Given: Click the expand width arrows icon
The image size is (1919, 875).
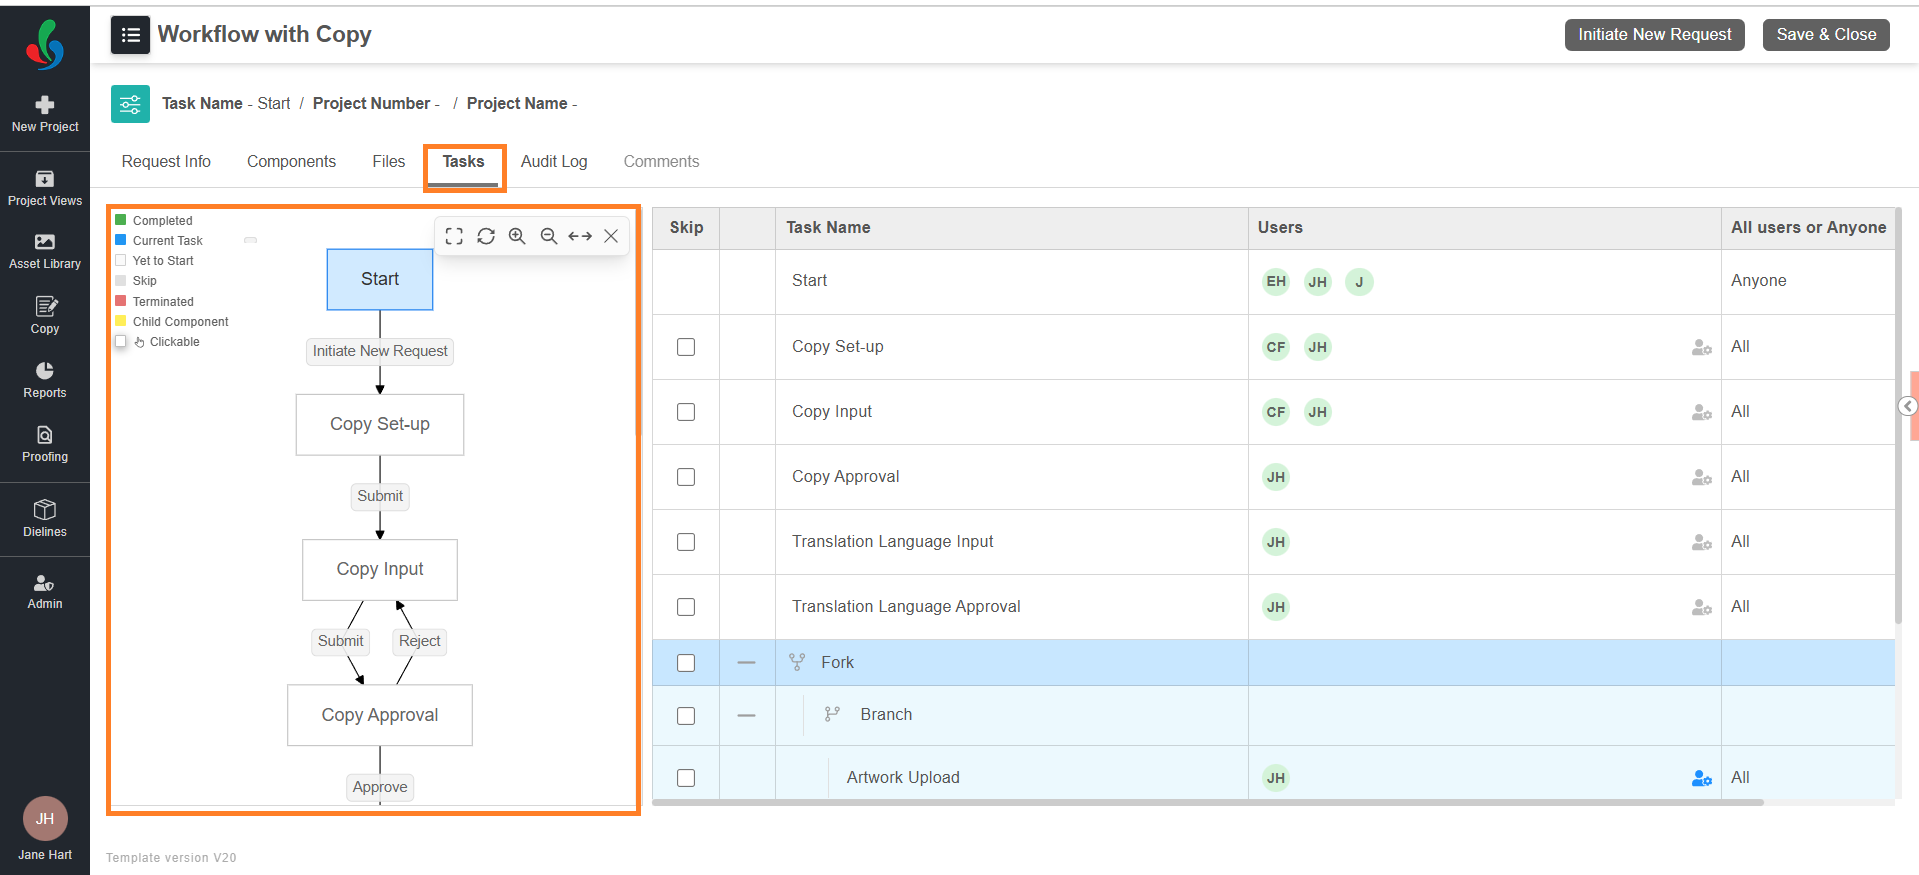Looking at the screenshot, I should [580, 236].
